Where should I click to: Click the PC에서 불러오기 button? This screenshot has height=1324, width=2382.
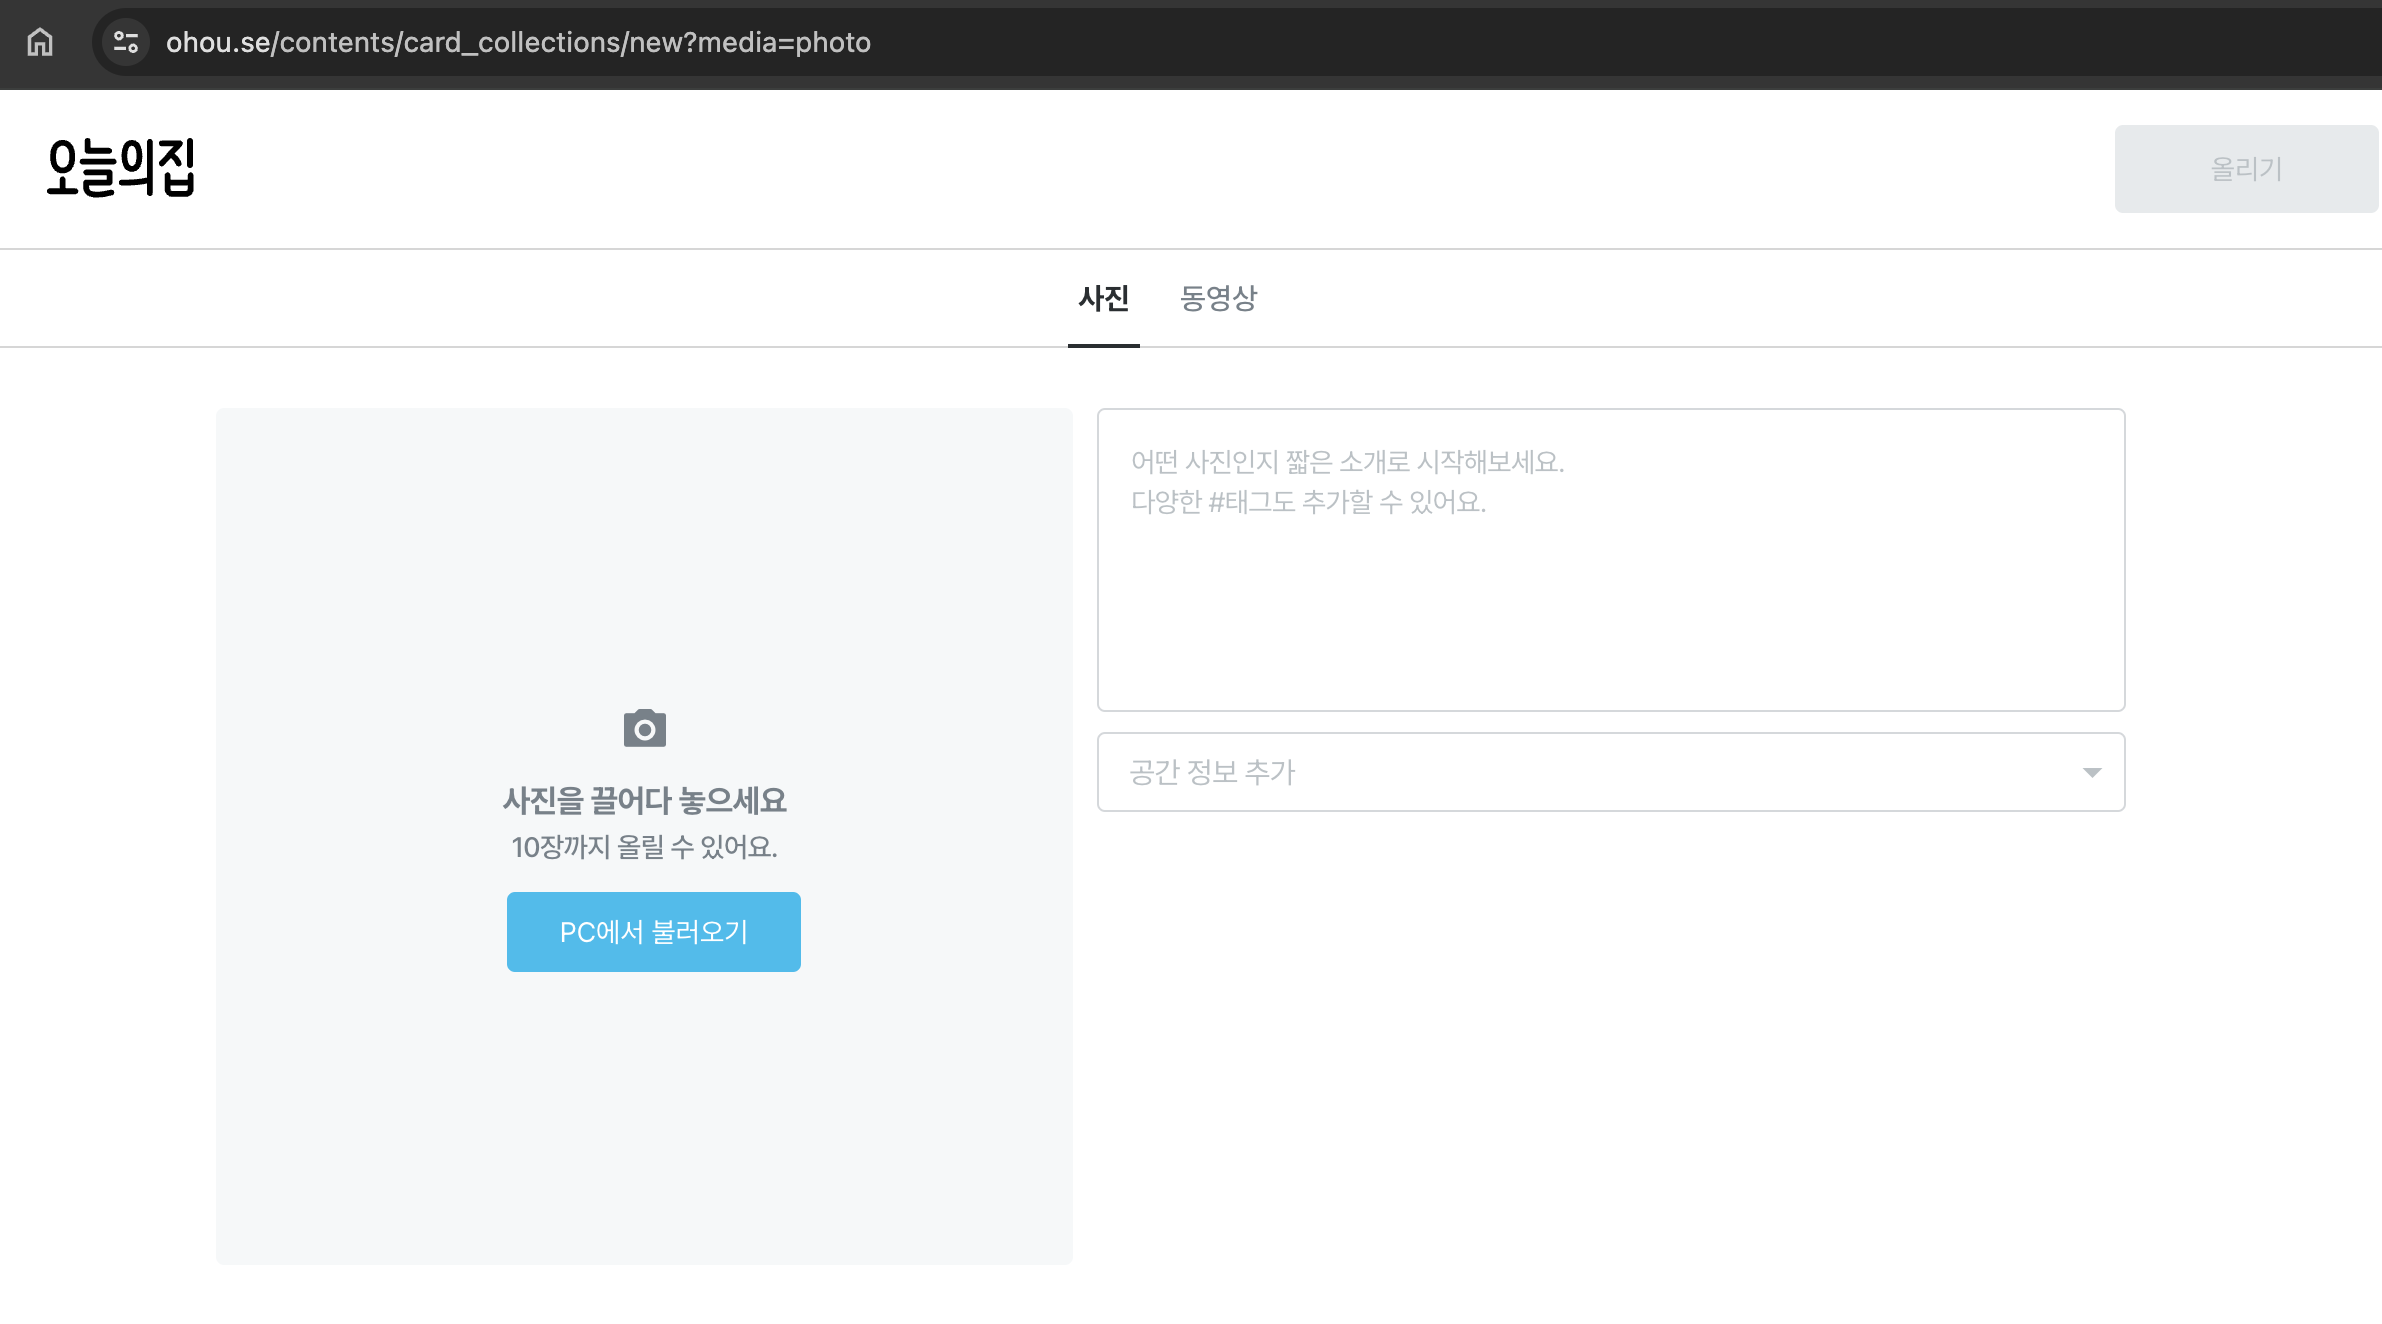click(x=653, y=932)
